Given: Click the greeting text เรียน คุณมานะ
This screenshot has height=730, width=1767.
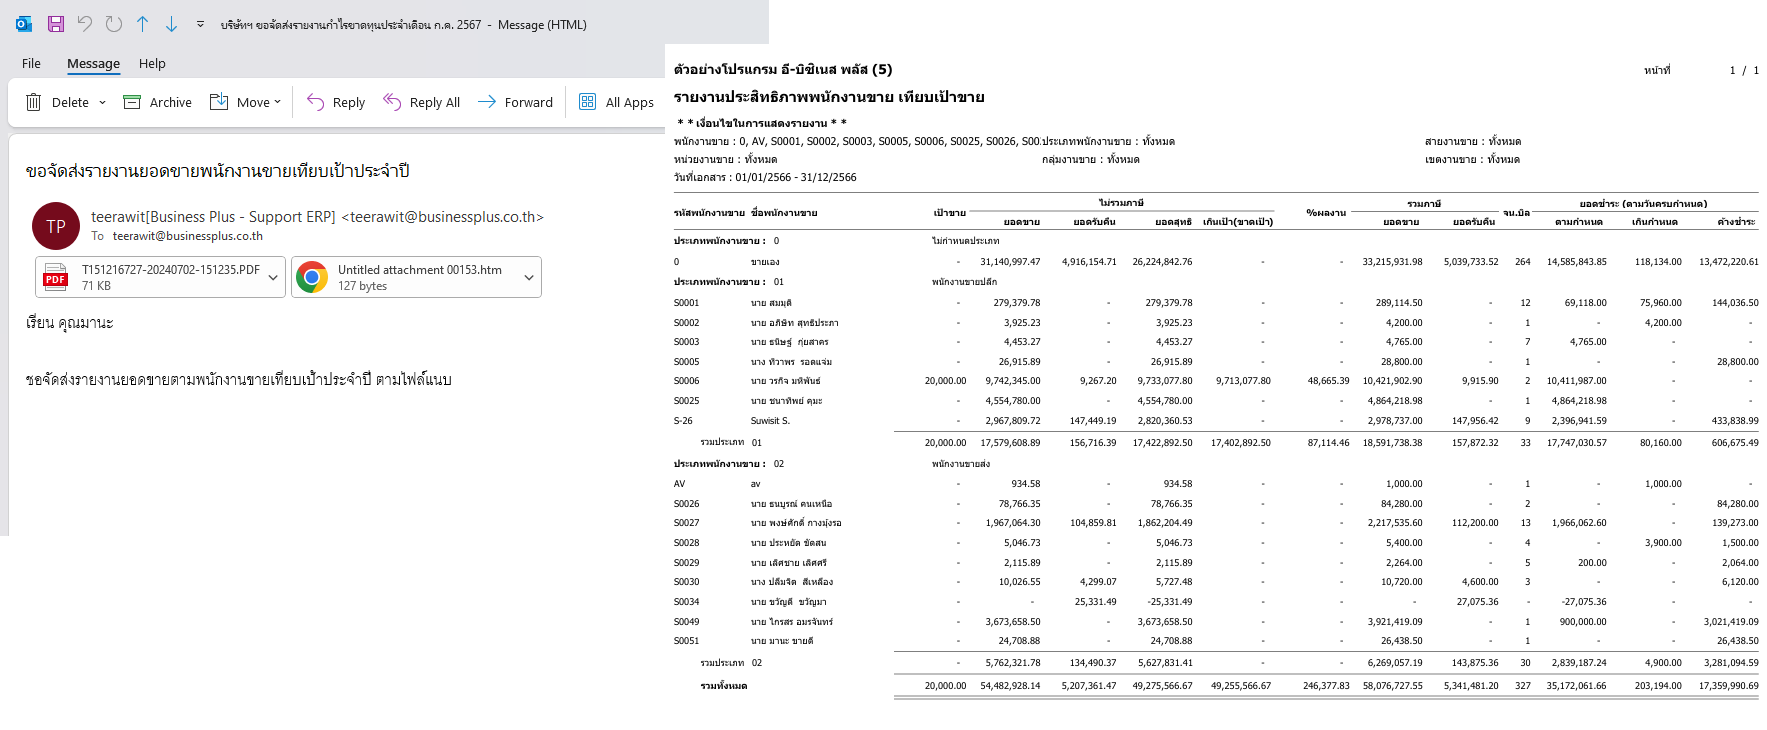Looking at the screenshot, I should point(70,323).
